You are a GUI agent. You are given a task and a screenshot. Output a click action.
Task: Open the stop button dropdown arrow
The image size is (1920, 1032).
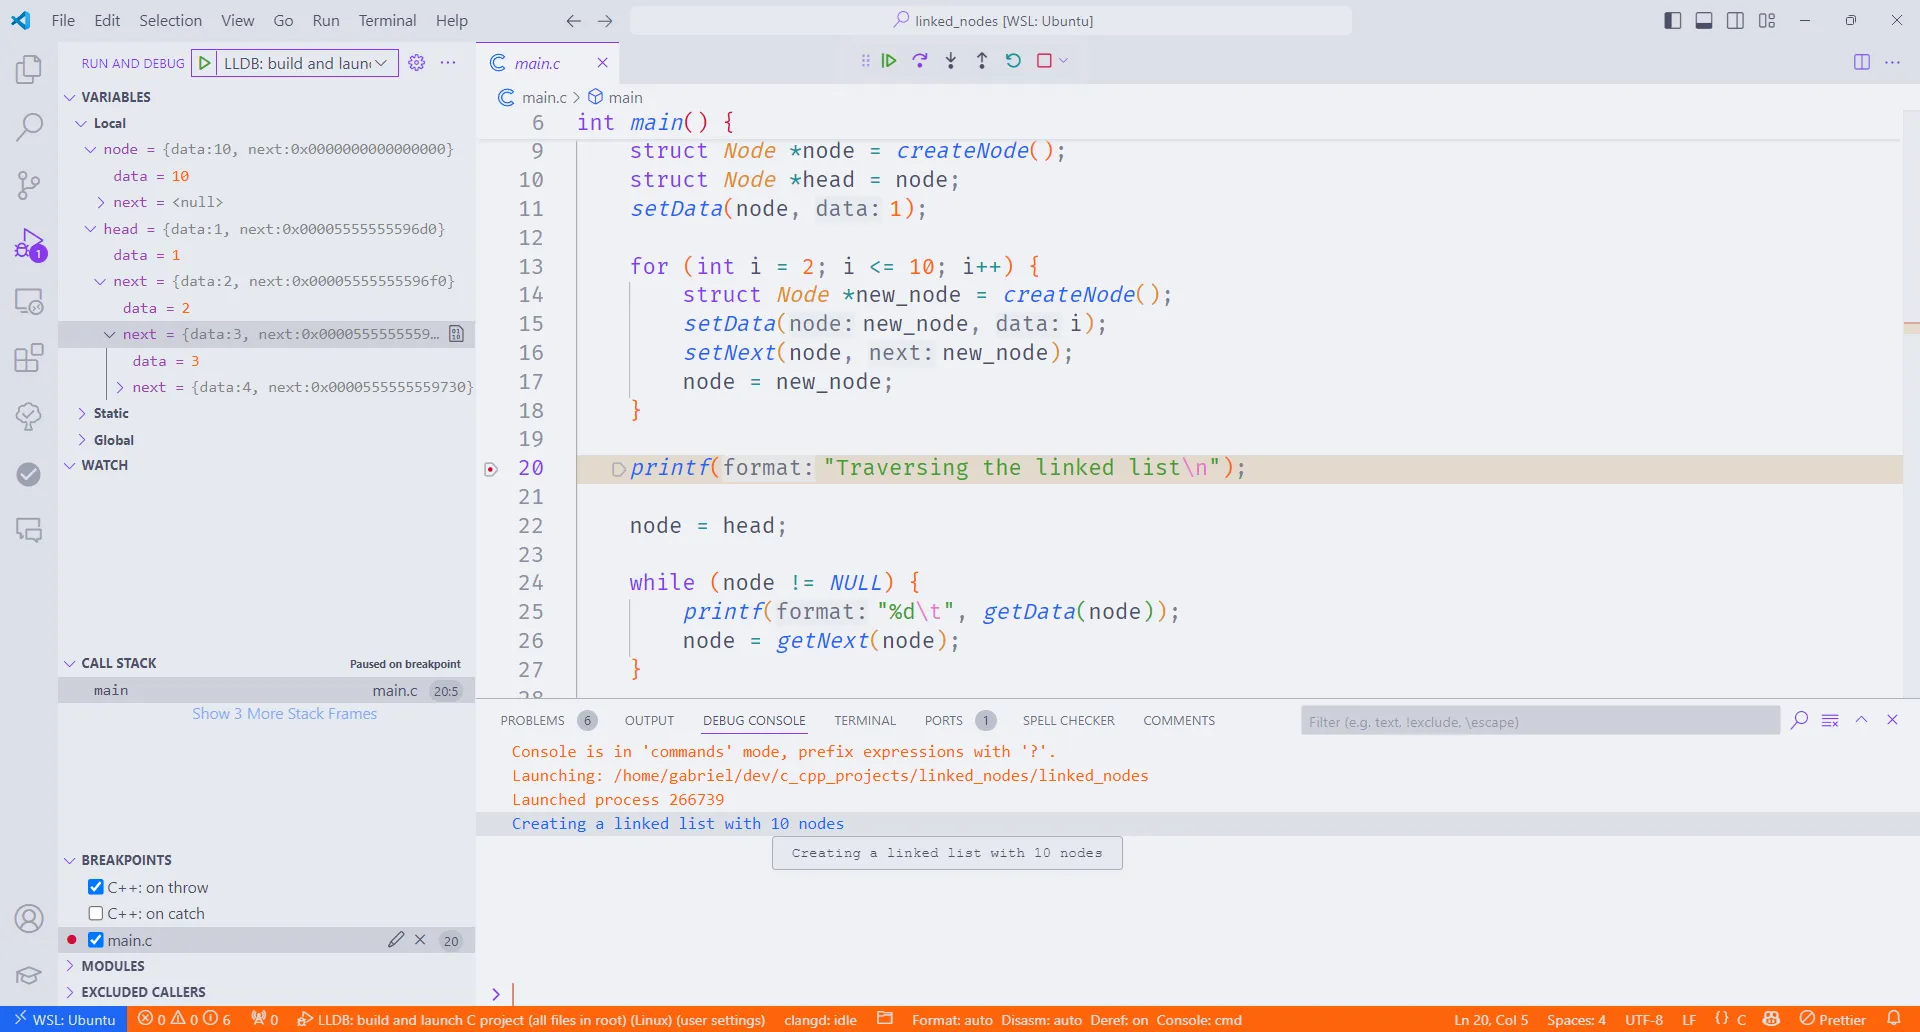coord(1063,61)
